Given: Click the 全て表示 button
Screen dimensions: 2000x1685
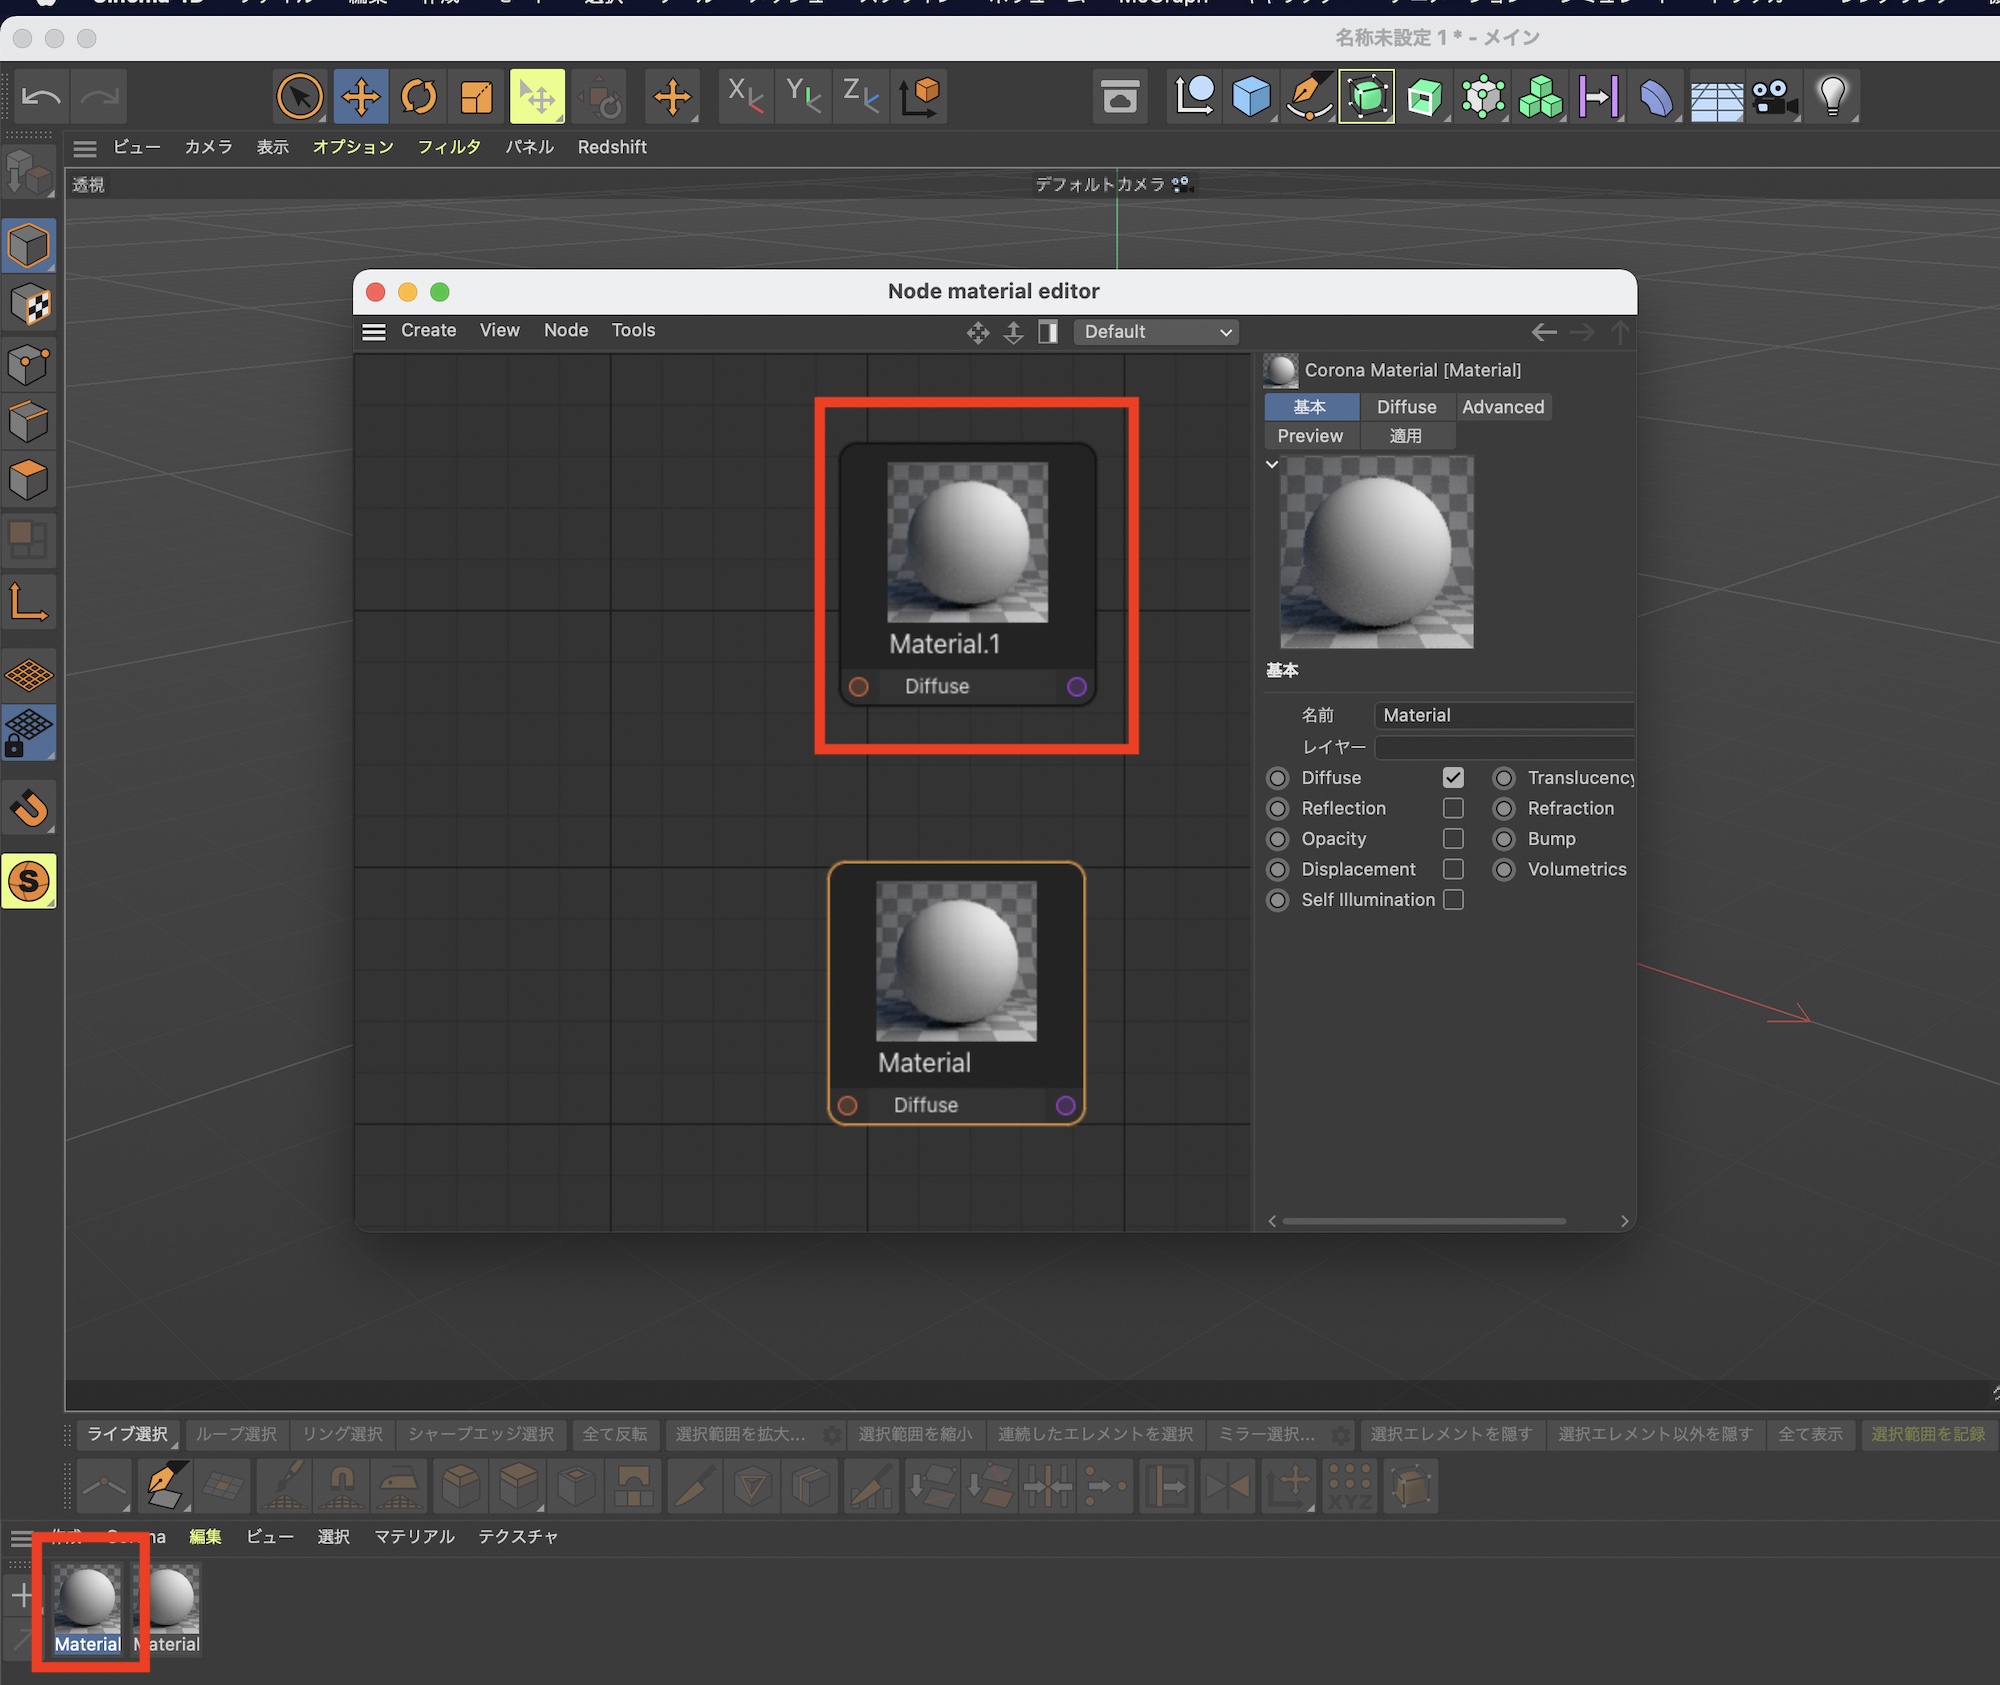Looking at the screenshot, I should [1809, 1434].
